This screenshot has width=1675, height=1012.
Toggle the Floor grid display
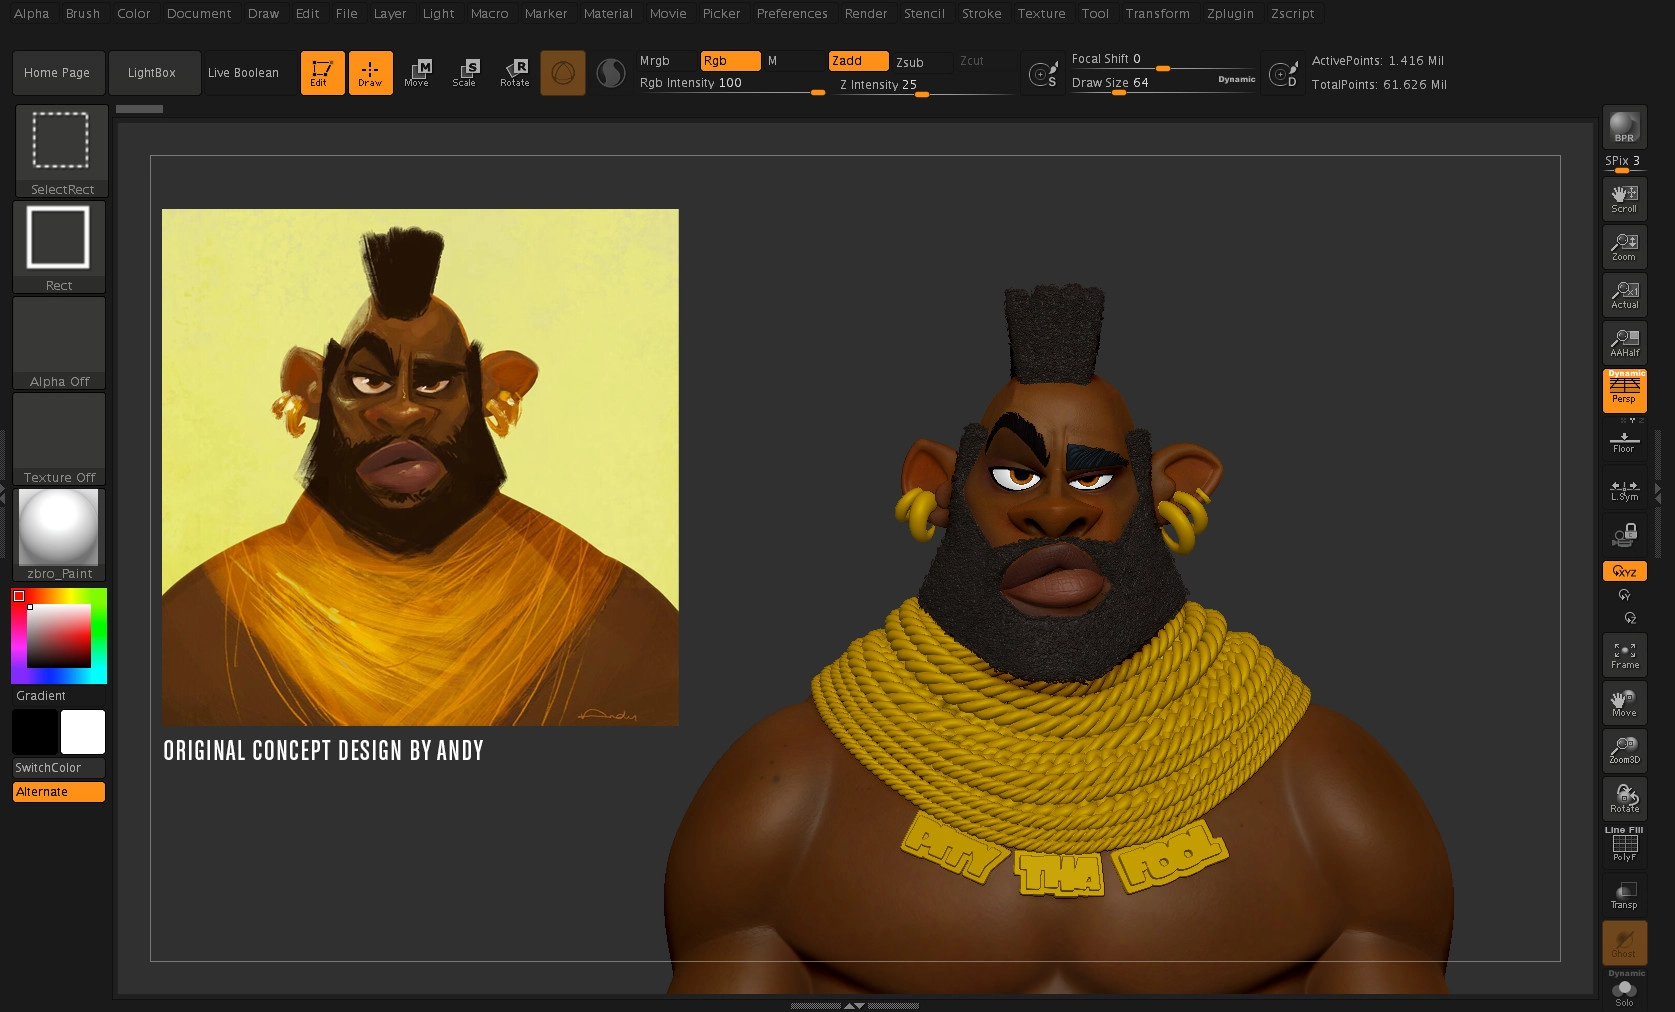click(1624, 441)
